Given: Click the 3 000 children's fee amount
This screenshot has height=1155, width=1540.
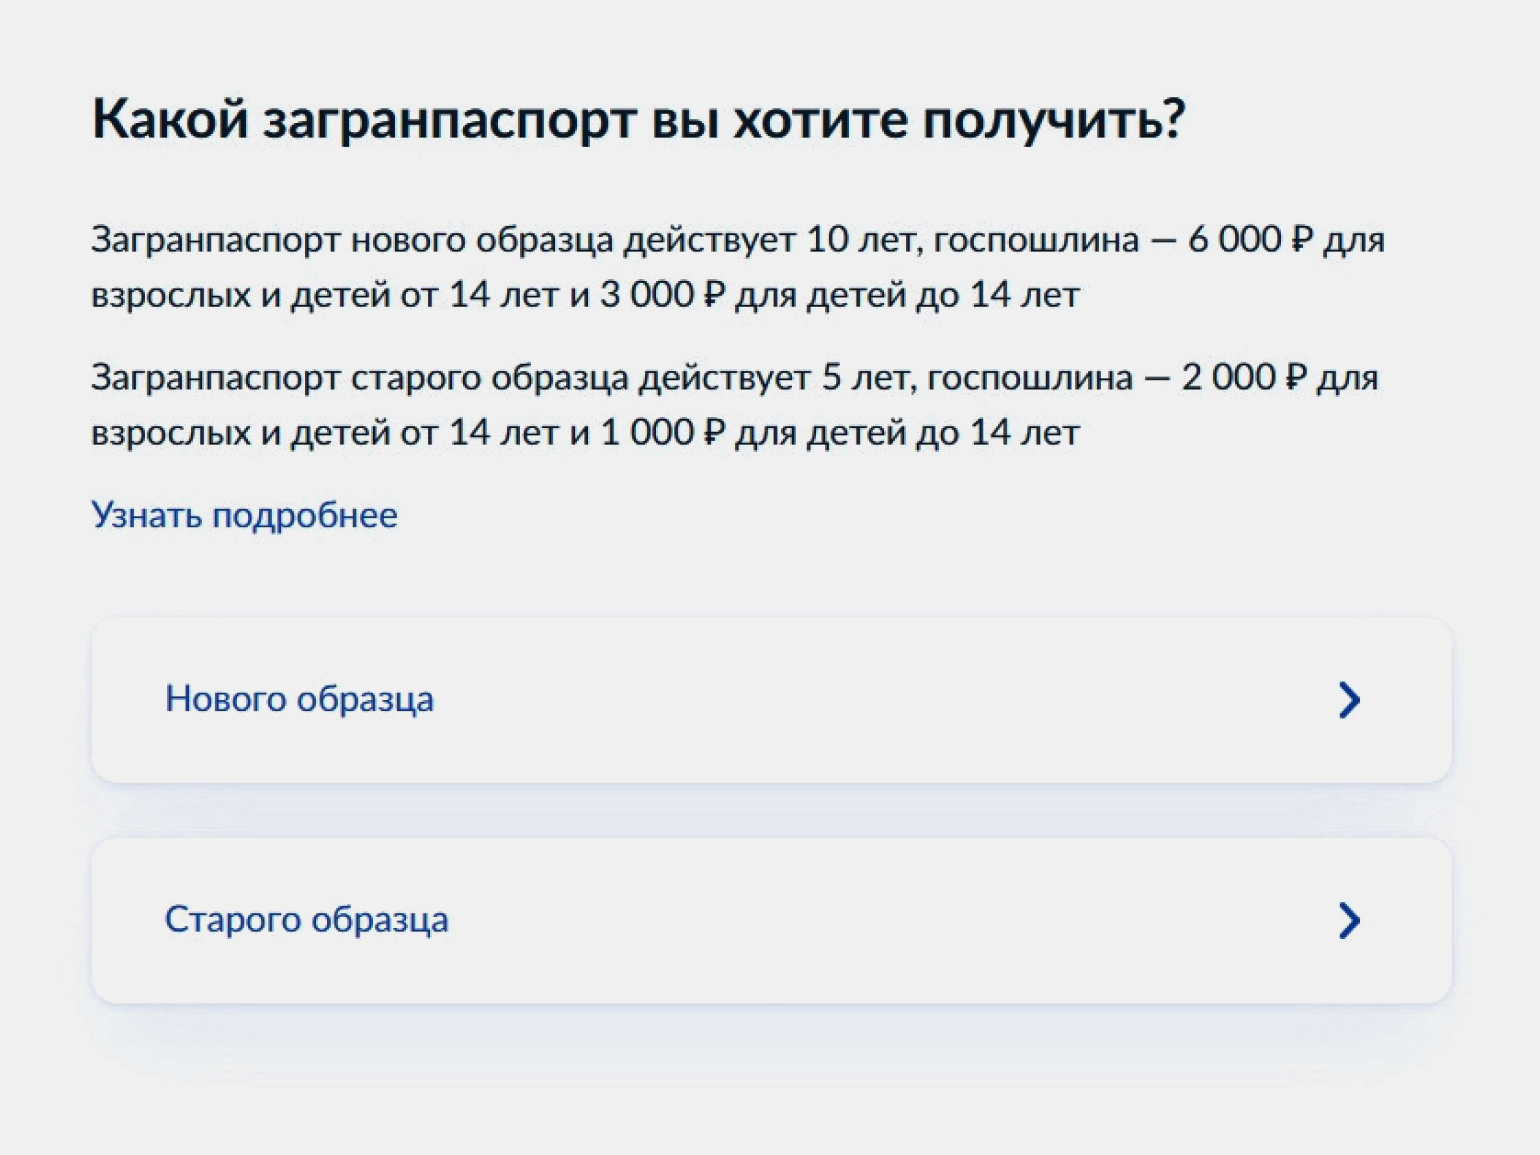Looking at the screenshot, I should 646,295.
